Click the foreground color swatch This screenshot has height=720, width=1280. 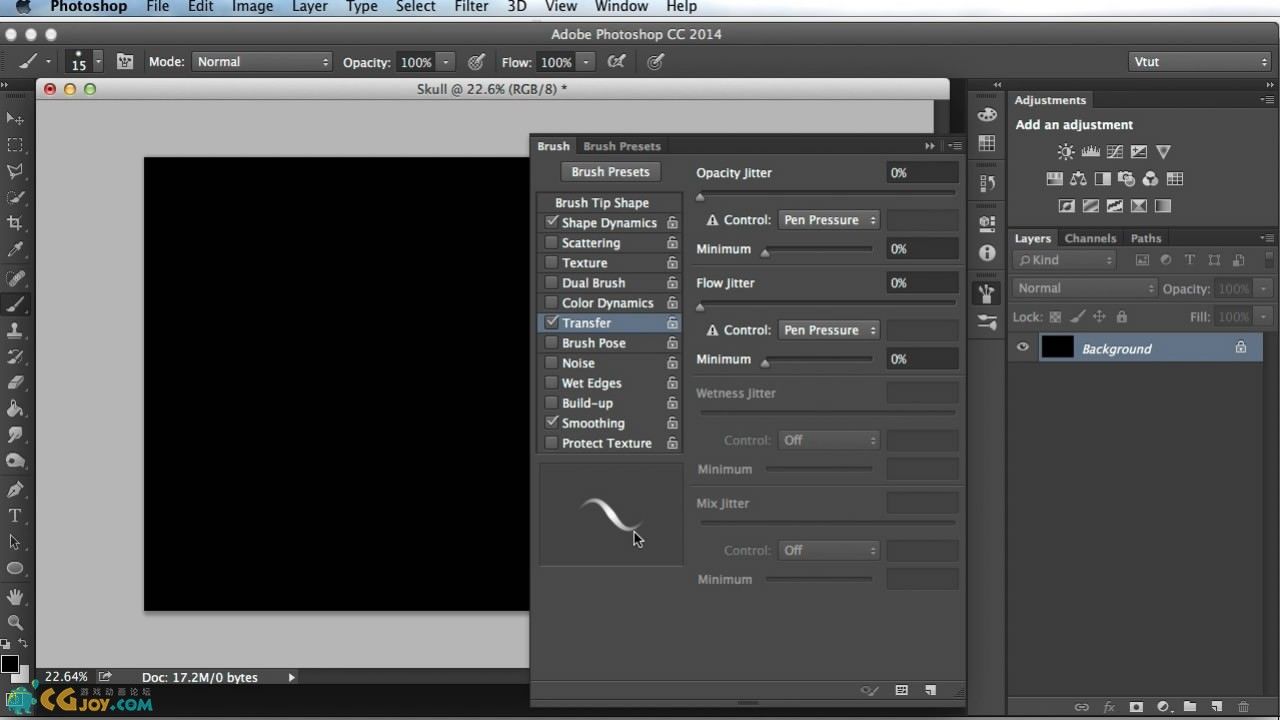(10, 664)
